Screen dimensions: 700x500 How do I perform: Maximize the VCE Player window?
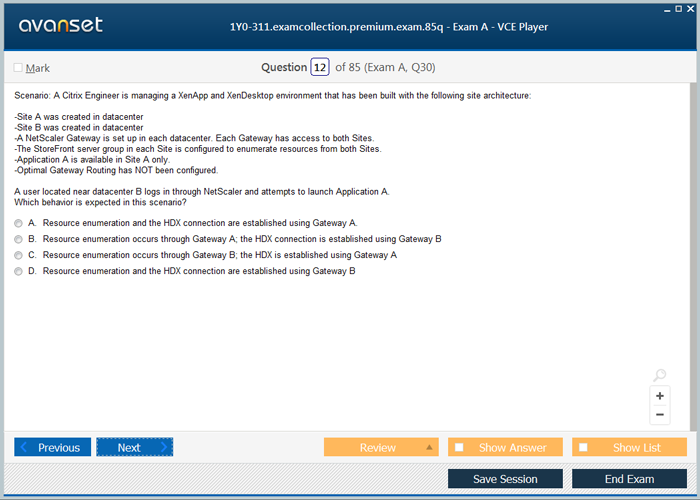click(679, 7)
